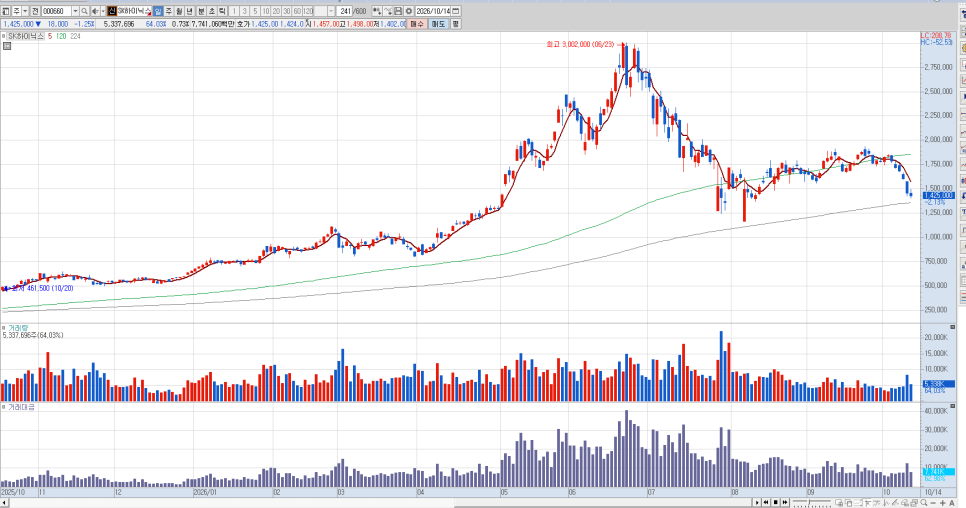Click the fast-forward button in replay controls
This screenshot has height=508, width=966.
tap(785, 502)
